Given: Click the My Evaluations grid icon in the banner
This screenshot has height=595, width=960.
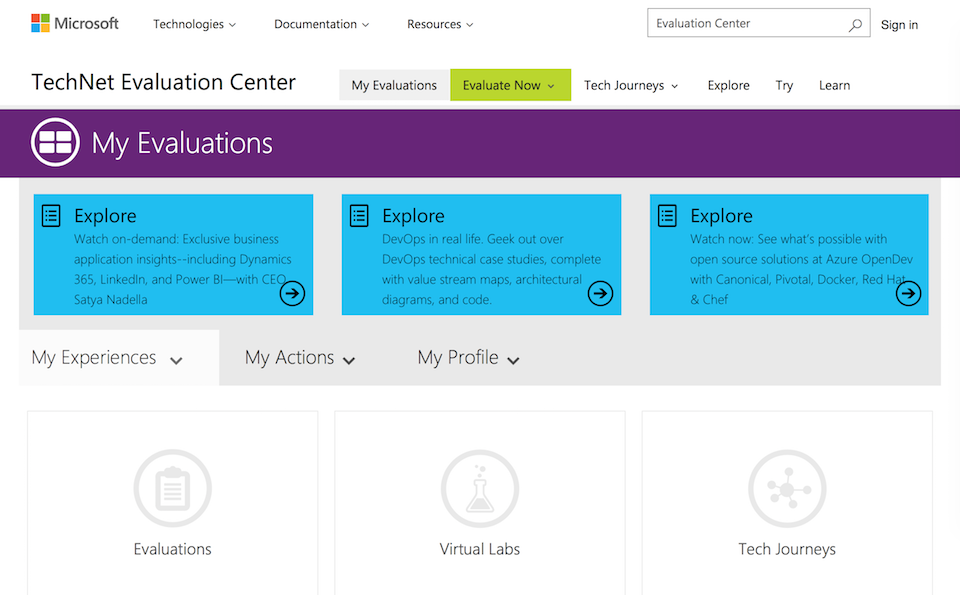Looking at the screenshot, I should [x=55, y=143].
